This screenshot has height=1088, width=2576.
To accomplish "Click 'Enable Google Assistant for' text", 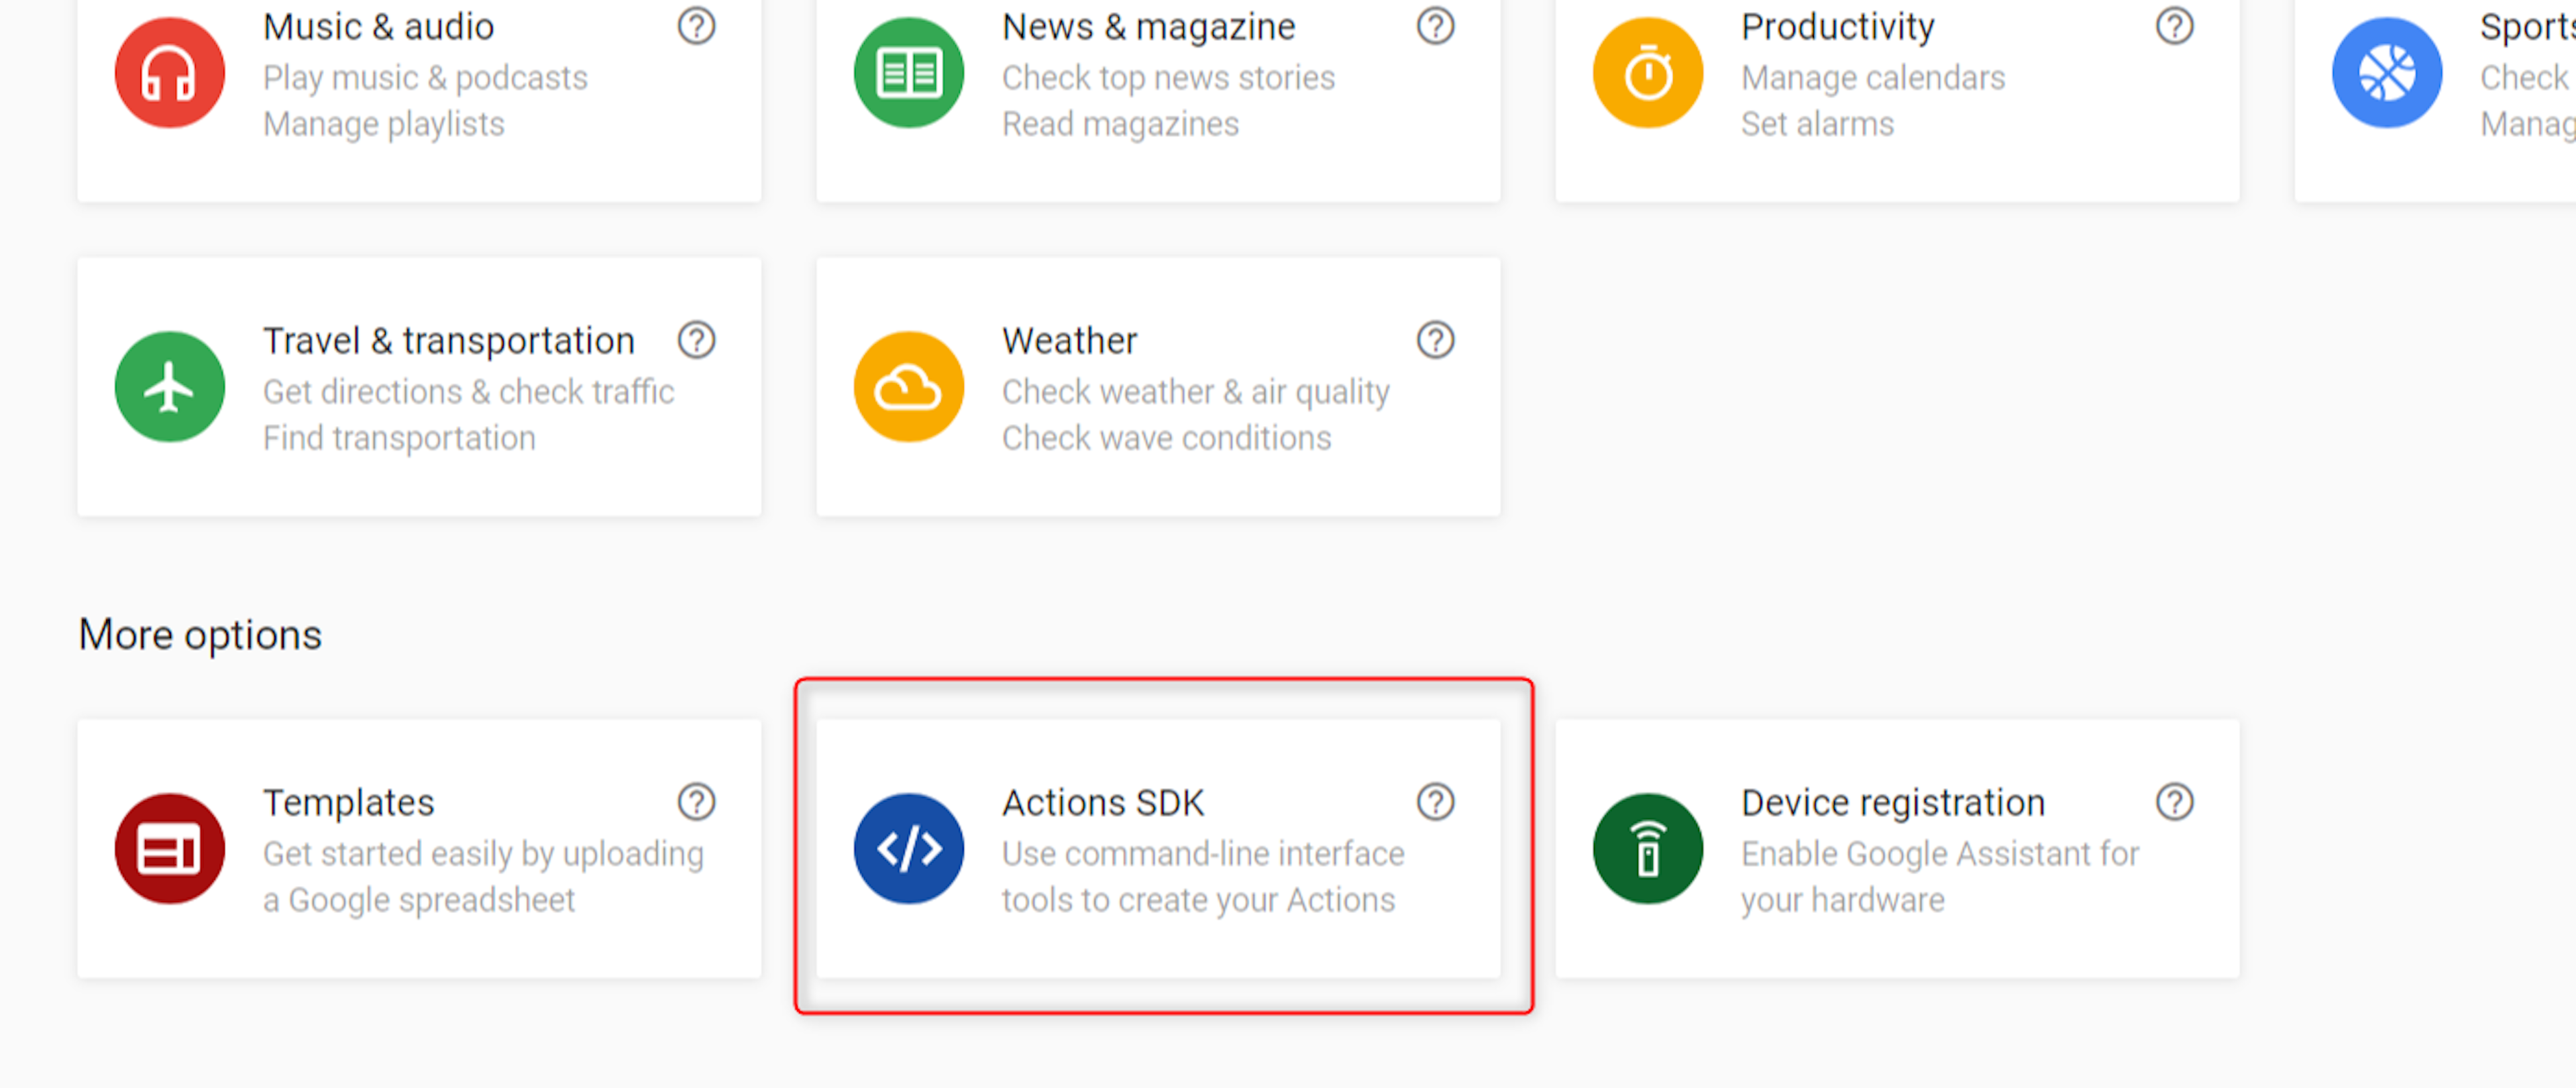I will click(1939, 854).
